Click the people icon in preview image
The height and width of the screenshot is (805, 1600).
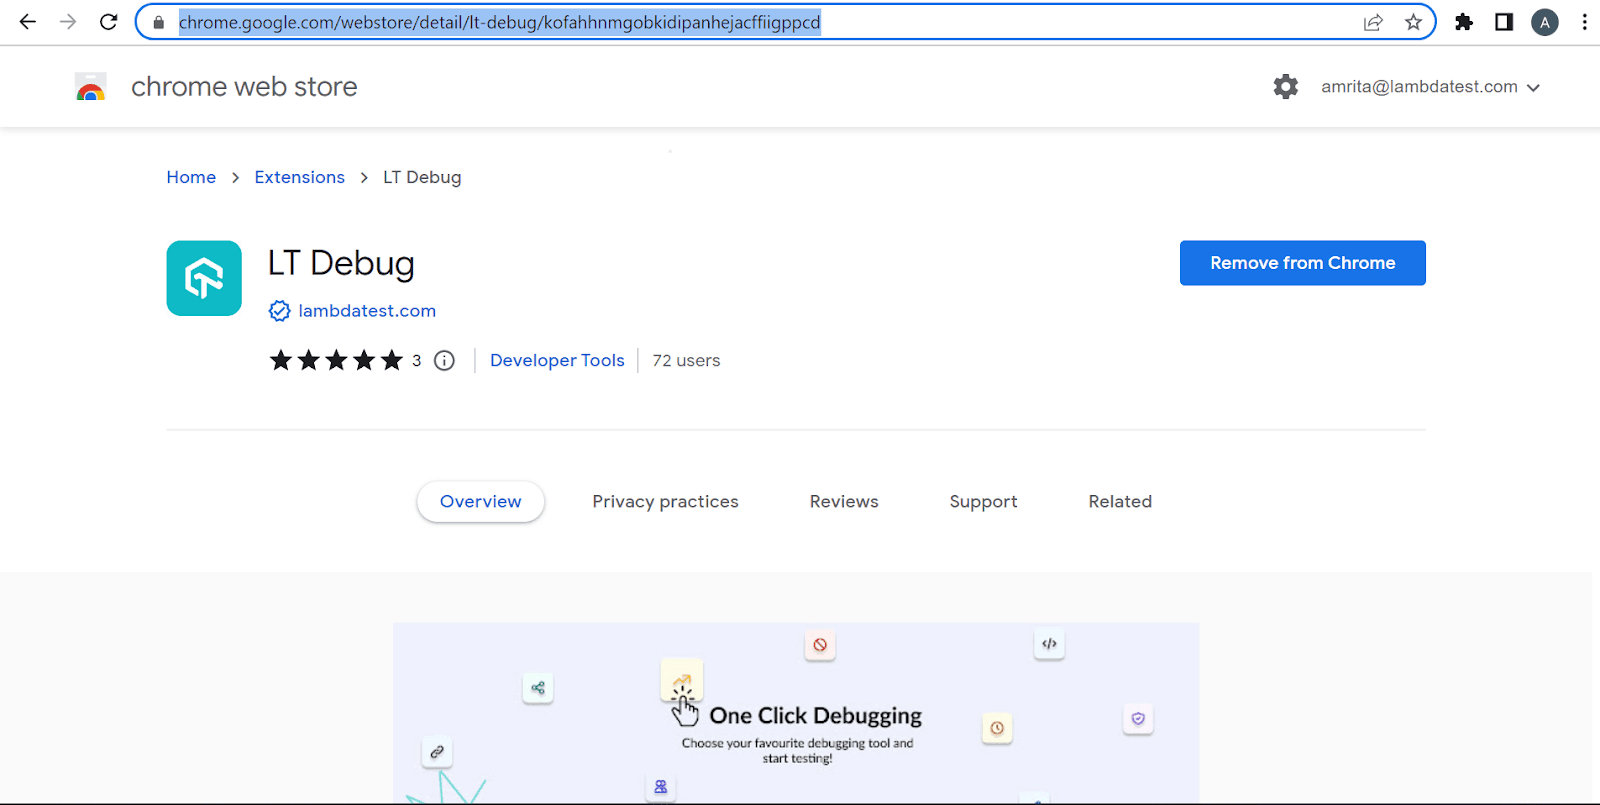tap(661, 787)
